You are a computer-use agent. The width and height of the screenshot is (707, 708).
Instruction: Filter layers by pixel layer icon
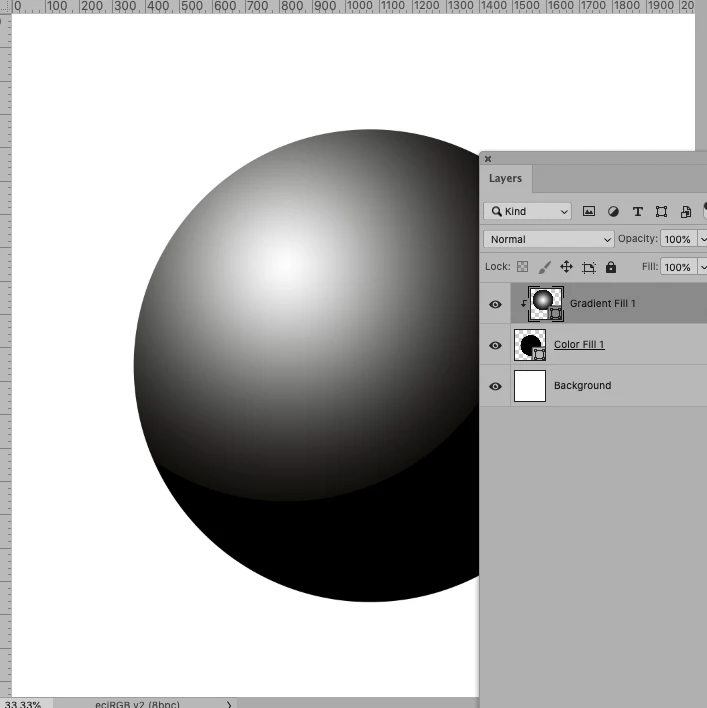589,211
